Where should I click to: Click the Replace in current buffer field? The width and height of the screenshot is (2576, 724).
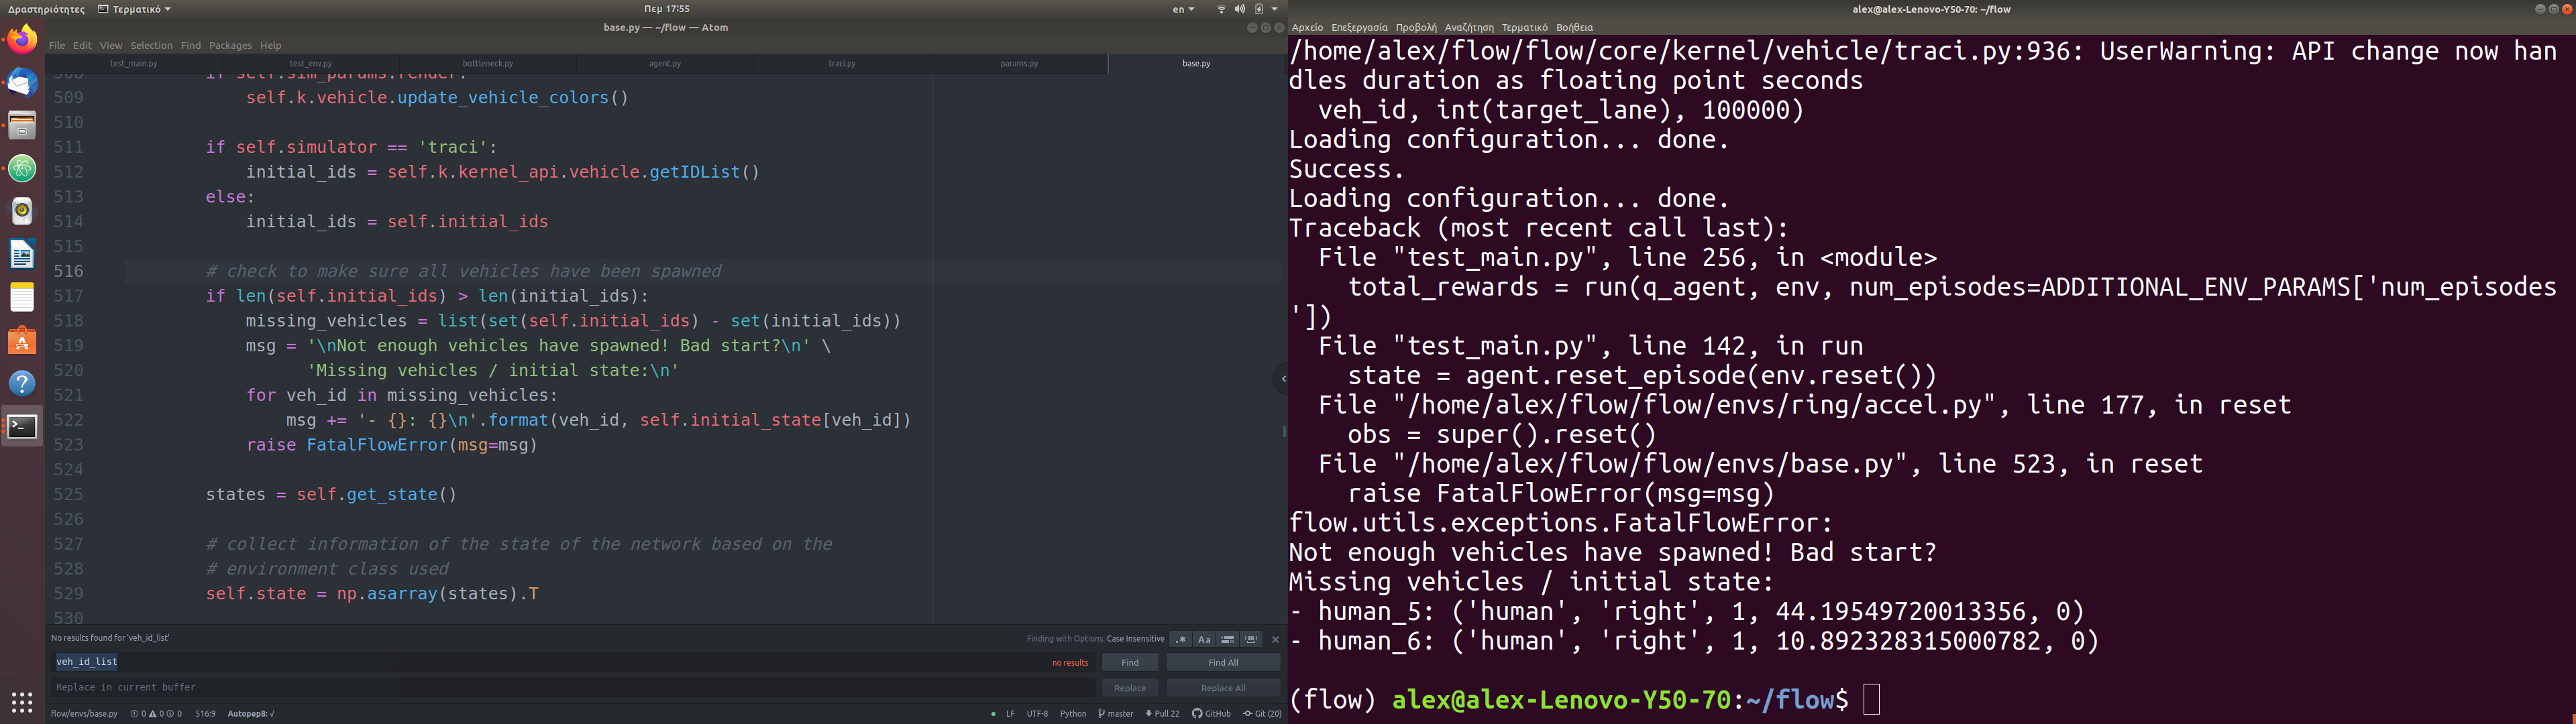point(570,687)
